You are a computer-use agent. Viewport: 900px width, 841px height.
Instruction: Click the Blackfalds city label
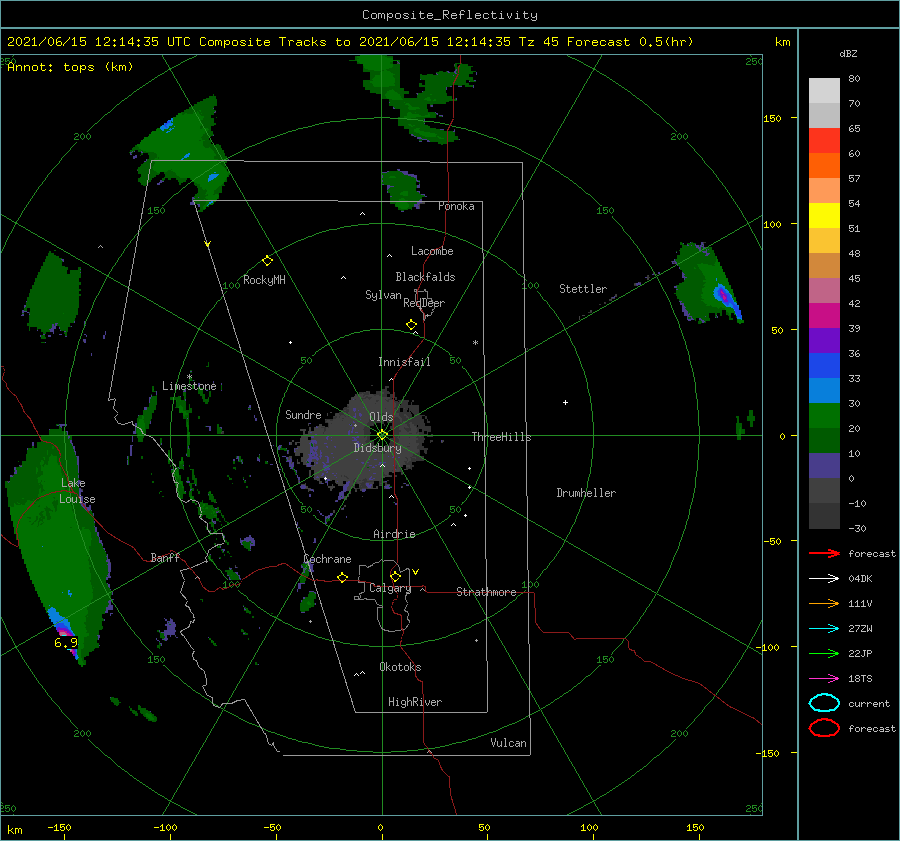(x=425, y=277)
